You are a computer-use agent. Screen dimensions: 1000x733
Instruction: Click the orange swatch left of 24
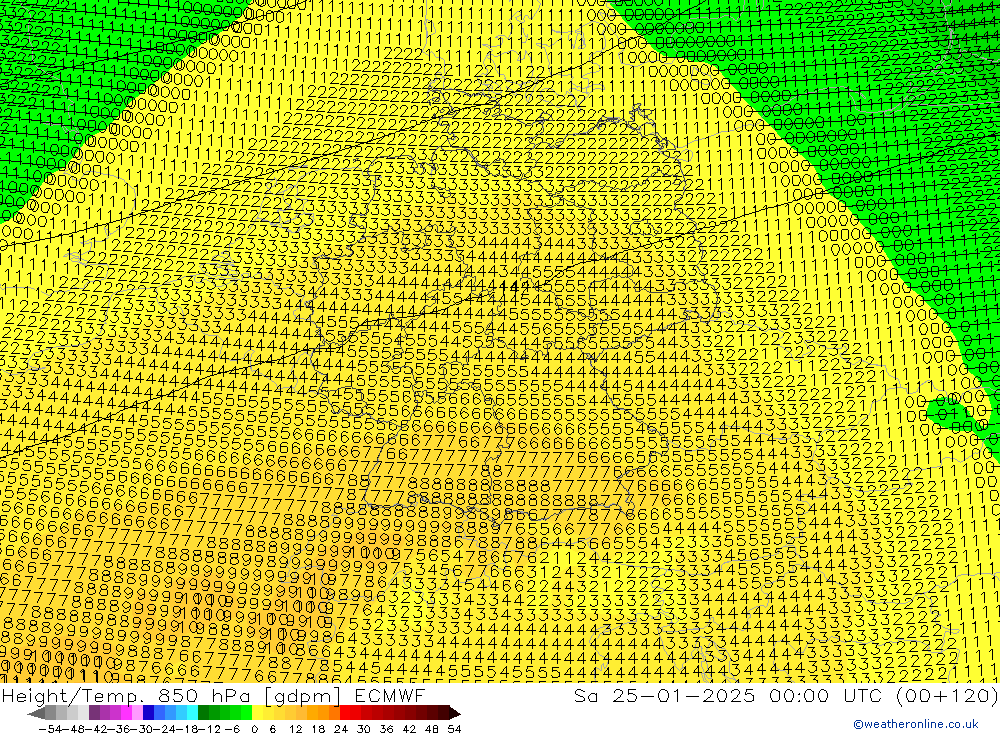(334, 714)
